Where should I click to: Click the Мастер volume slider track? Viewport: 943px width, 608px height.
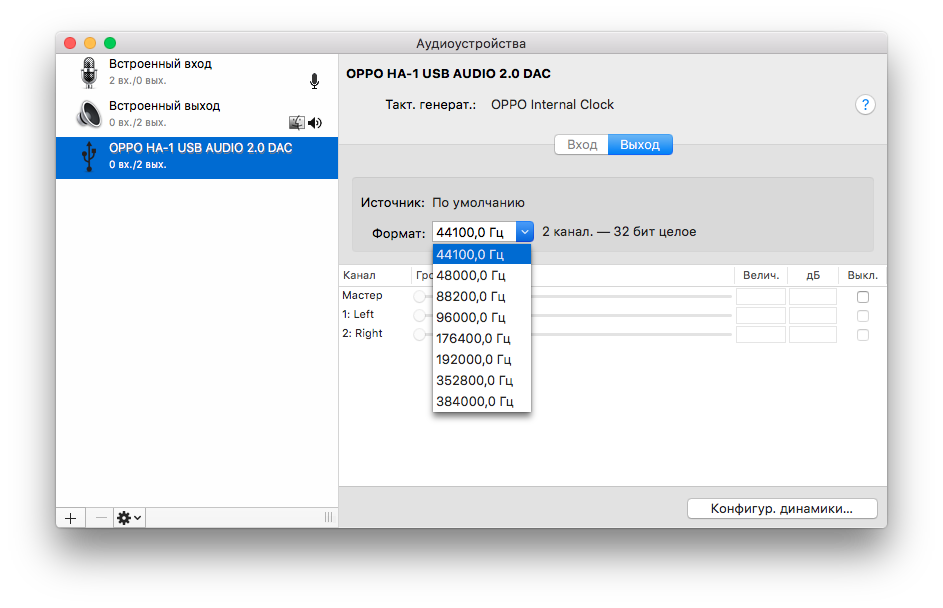point(630,297)
